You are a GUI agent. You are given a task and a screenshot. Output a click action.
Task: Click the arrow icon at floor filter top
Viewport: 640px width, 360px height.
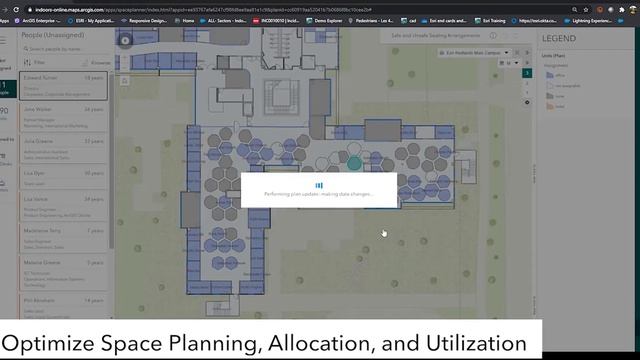tap(527, 53)
